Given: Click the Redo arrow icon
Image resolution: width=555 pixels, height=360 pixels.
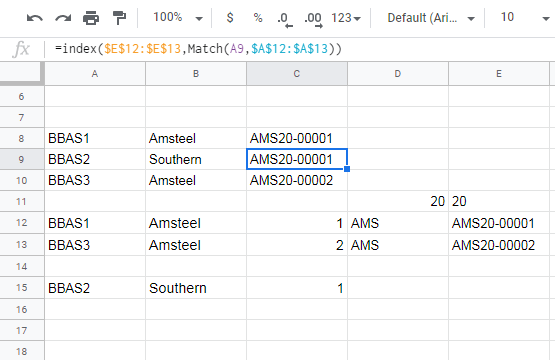Looking at the screenshot, I should pos(63,18).
